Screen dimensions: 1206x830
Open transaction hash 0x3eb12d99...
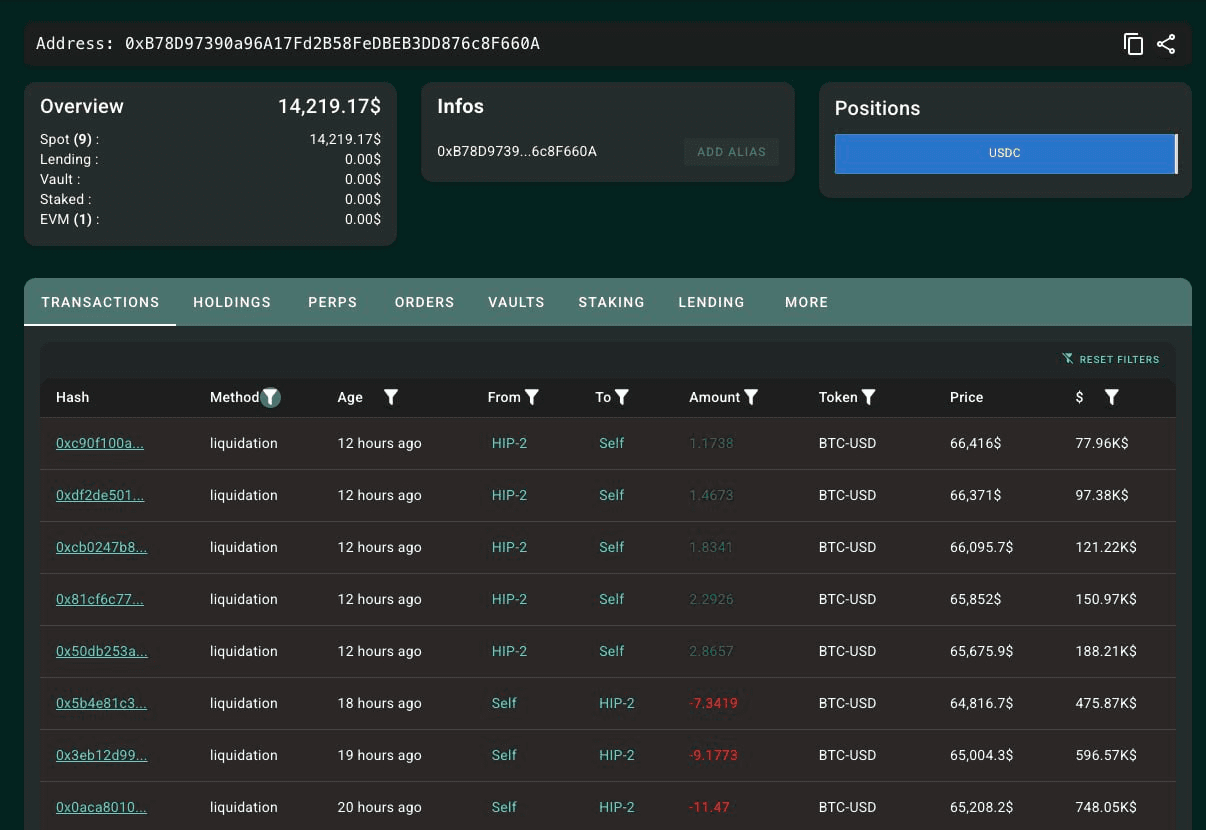tap(101, 755)
